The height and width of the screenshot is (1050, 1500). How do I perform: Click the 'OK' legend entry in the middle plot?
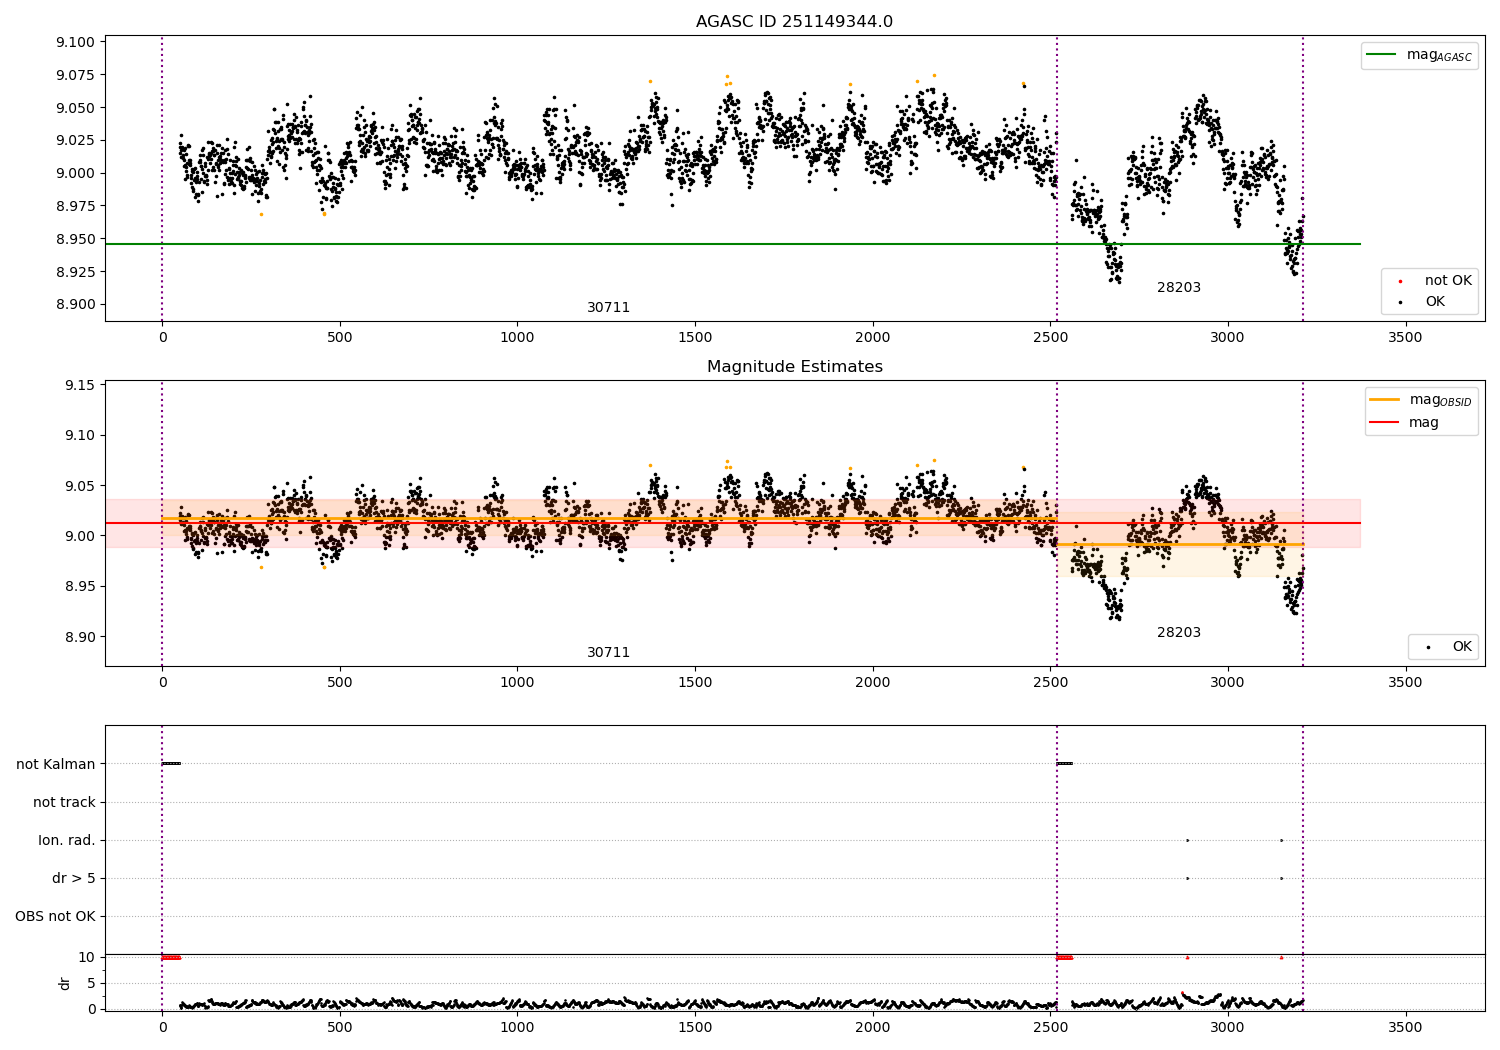tap(1462, 647)
